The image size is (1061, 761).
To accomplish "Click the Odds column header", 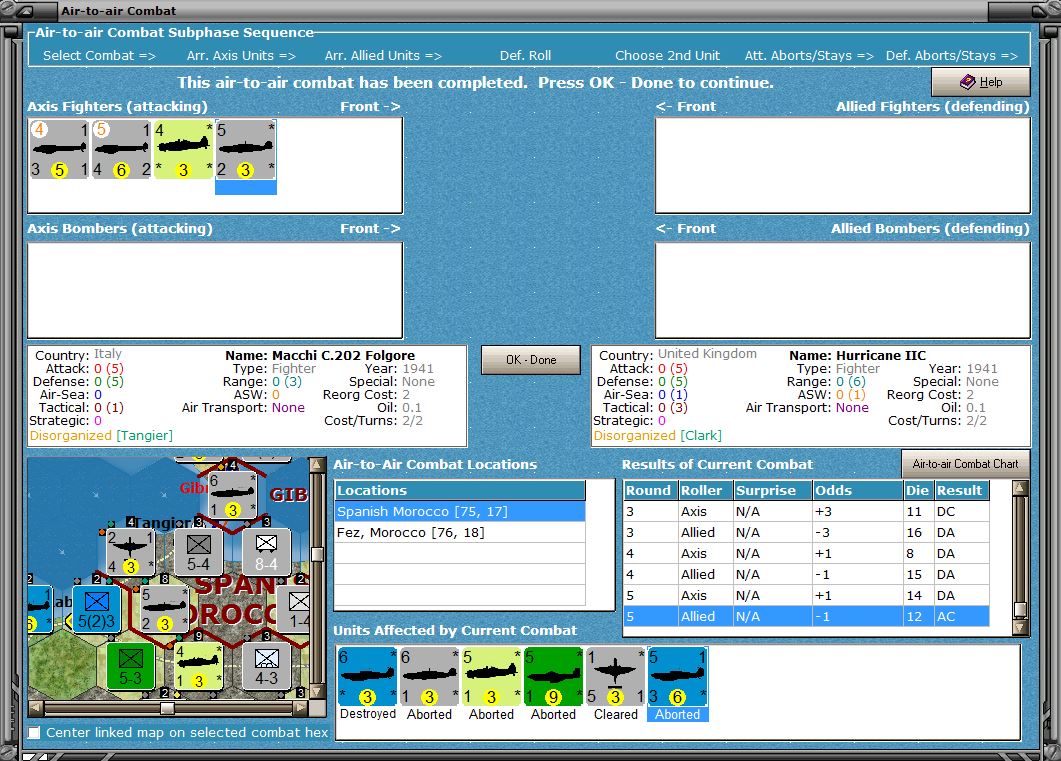I will click(x=858, y=490).
